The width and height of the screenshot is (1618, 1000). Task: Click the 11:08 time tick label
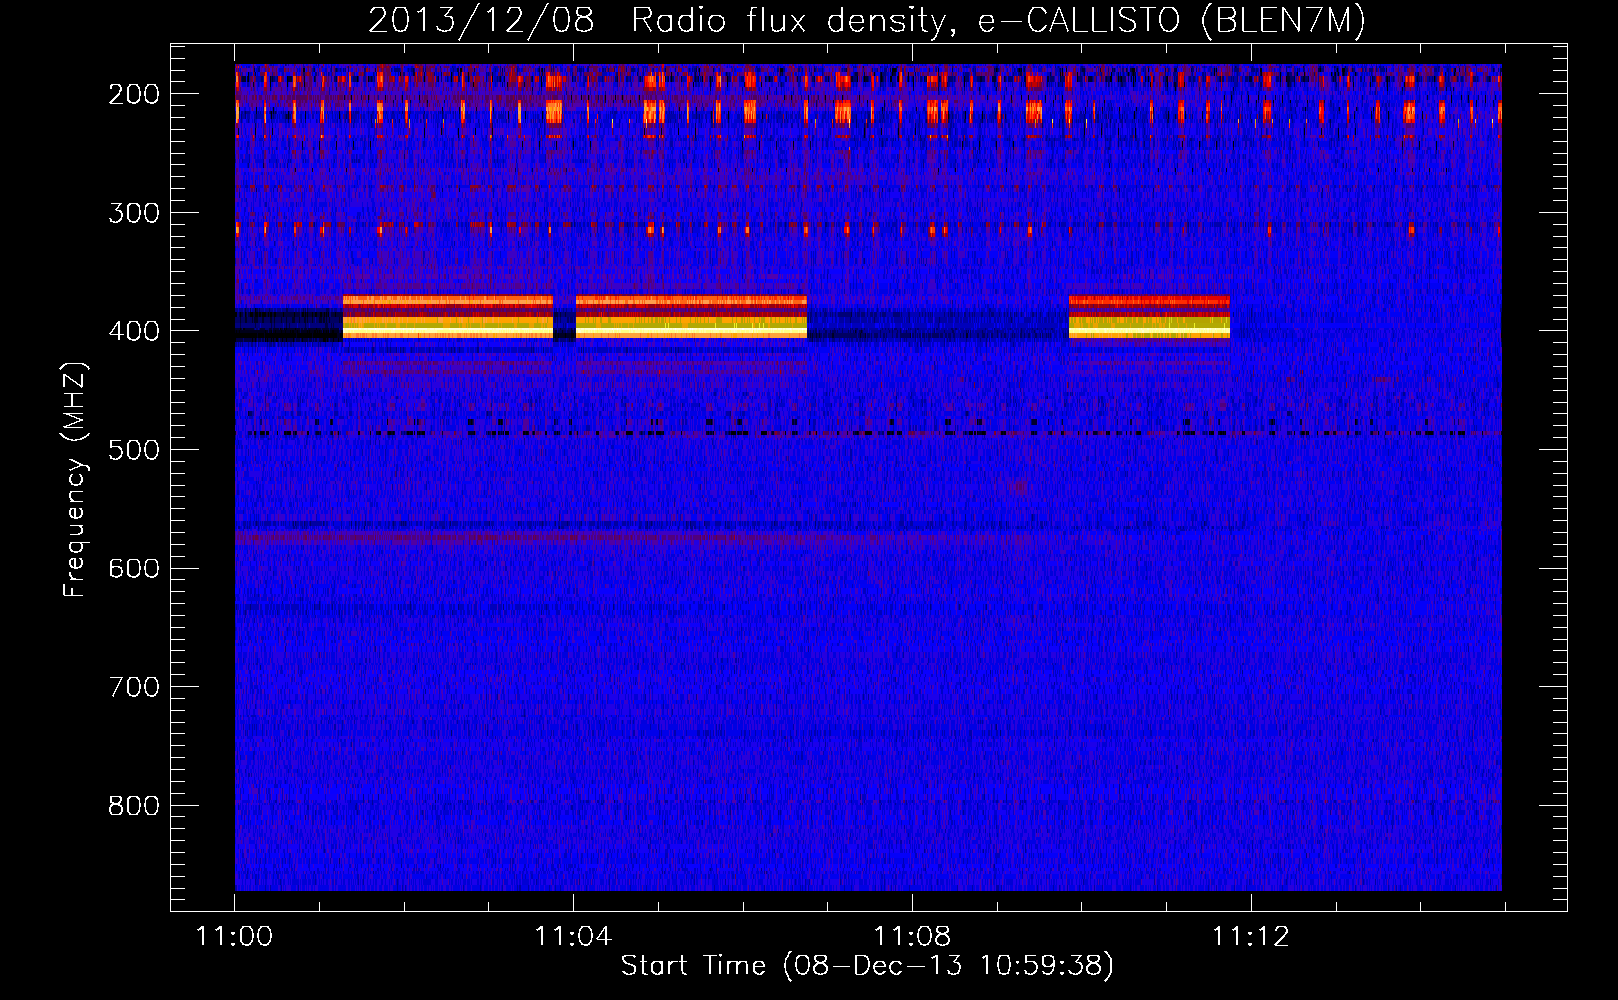coord(912,937)
